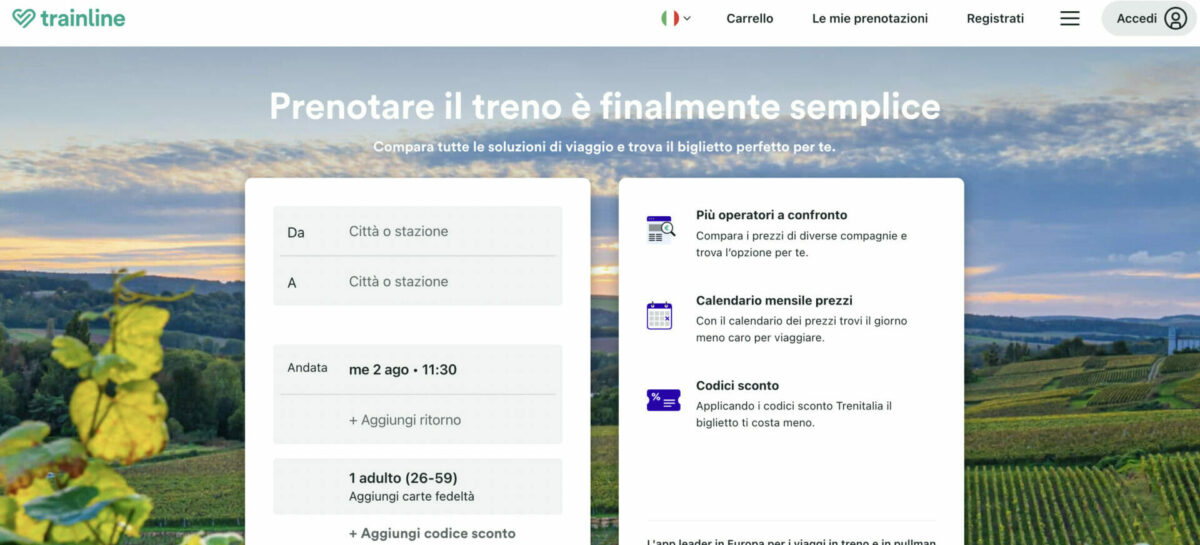Open the hamburger menu icon
The height and width of the screenshot is (545, 1200).
tap(1069, 18)
